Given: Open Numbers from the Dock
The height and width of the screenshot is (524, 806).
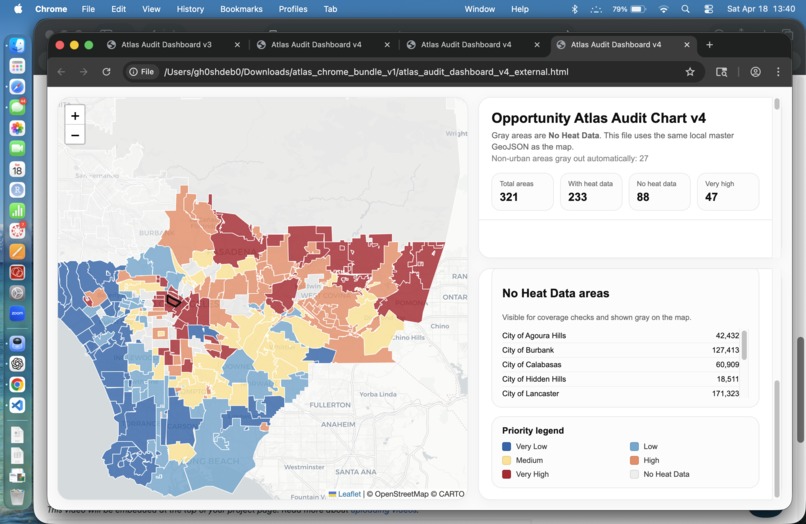Looking at the screenshot, I should click(x=17, y=210).
